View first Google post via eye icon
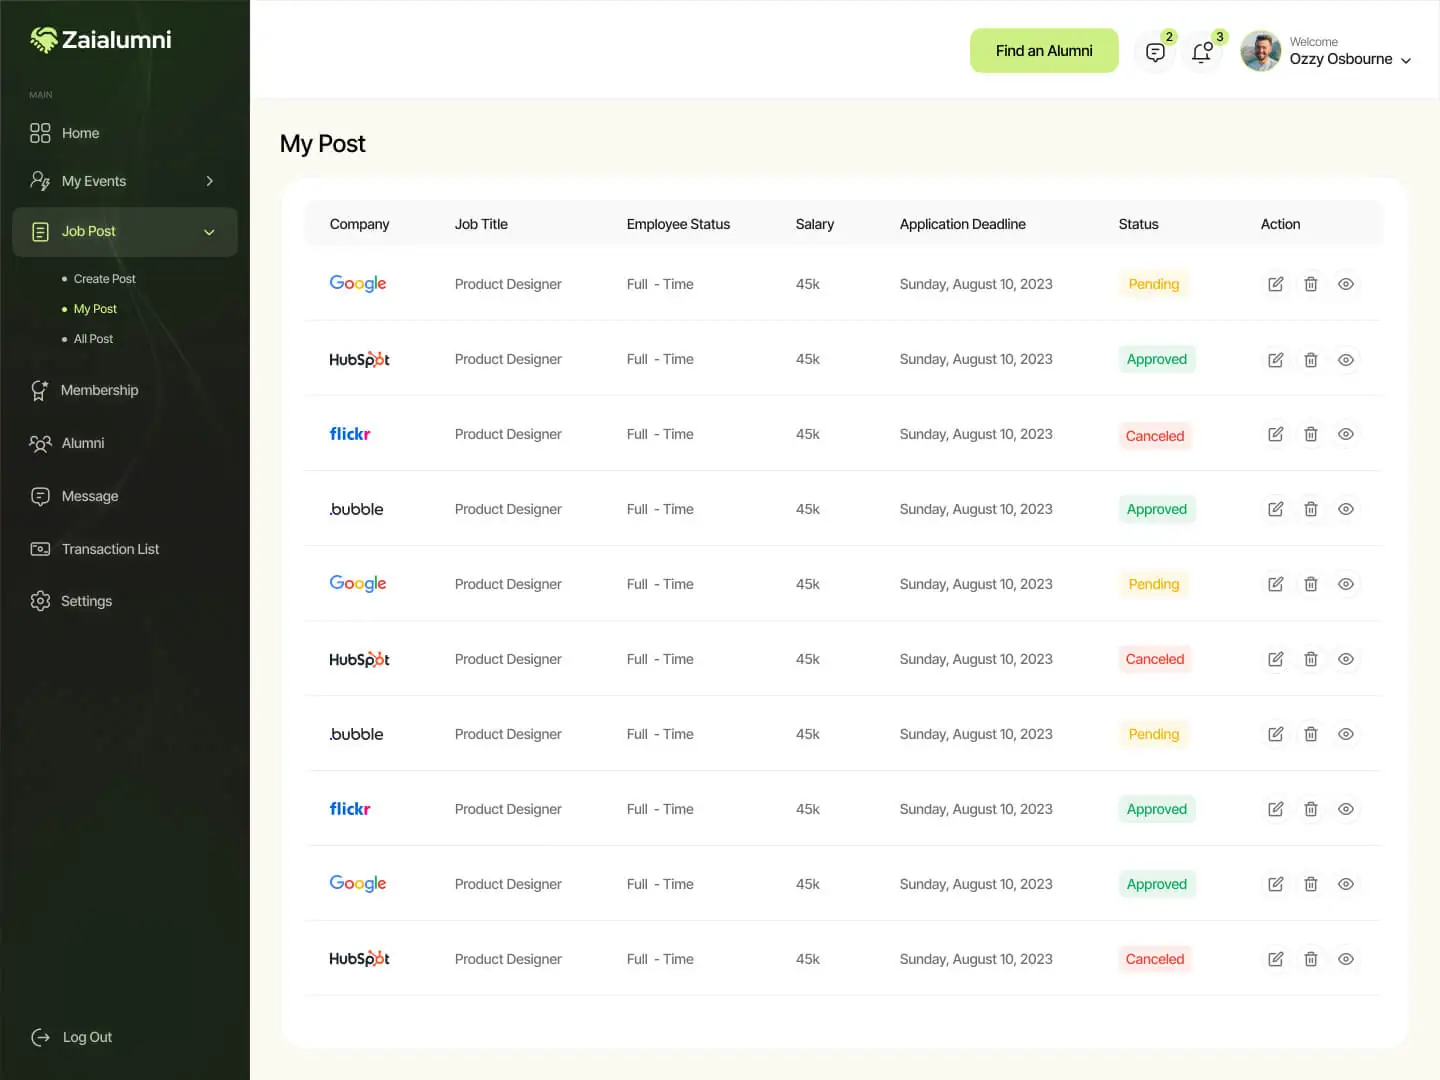The height and width of the screenshot is (1080, 1440). [1346, 284]
